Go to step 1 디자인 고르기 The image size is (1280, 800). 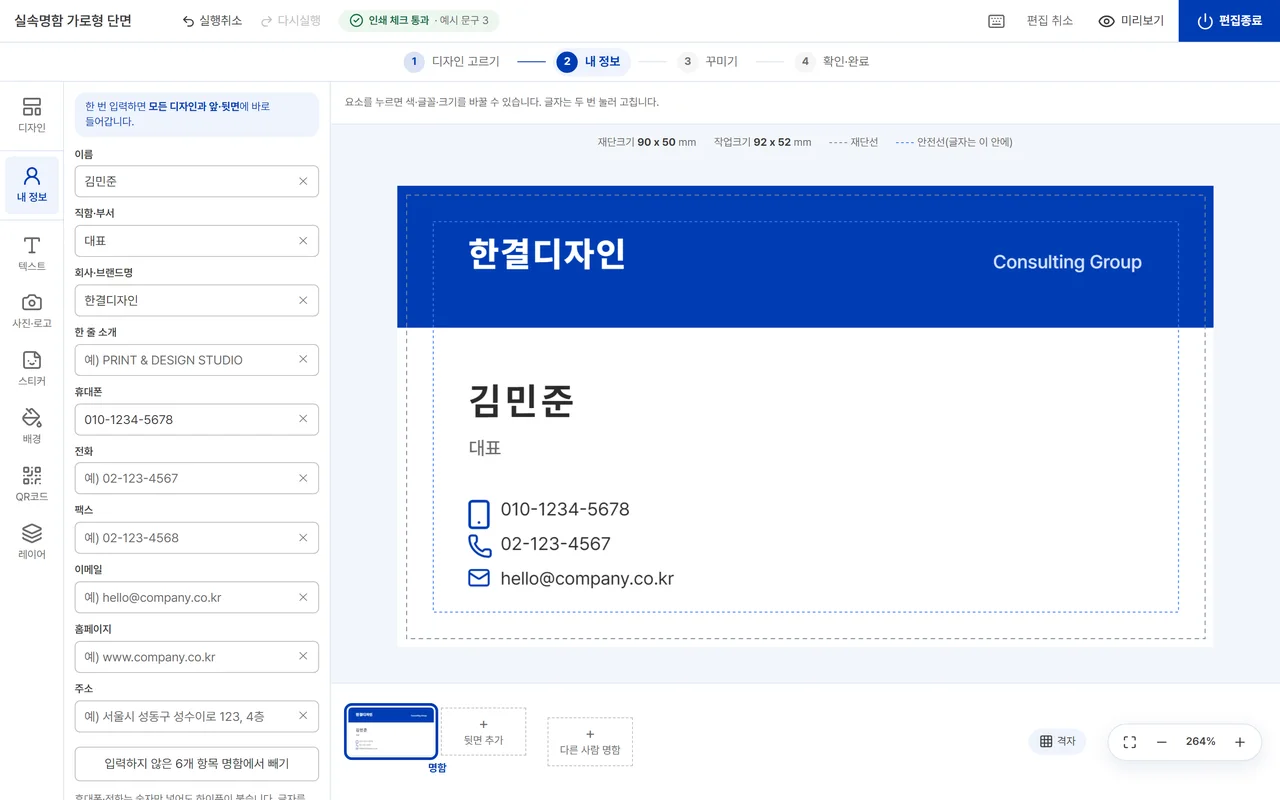point(452,62)
